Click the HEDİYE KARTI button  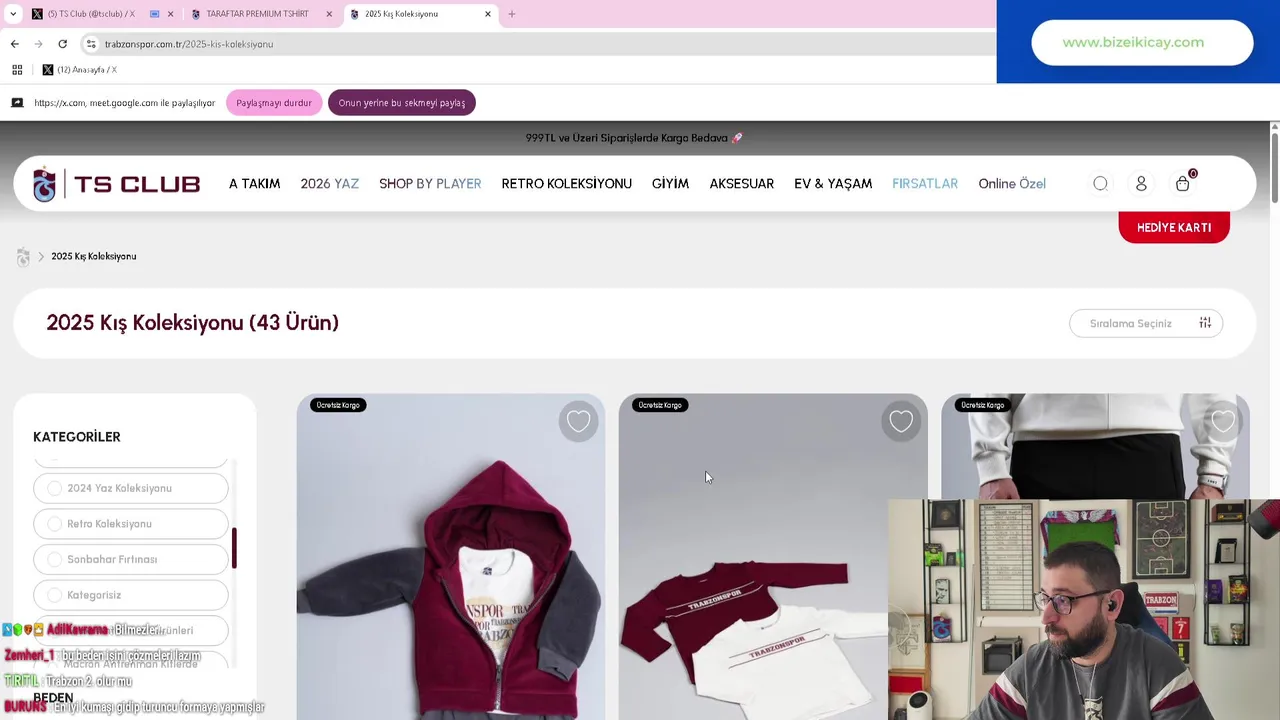[x=1174, y=227]
